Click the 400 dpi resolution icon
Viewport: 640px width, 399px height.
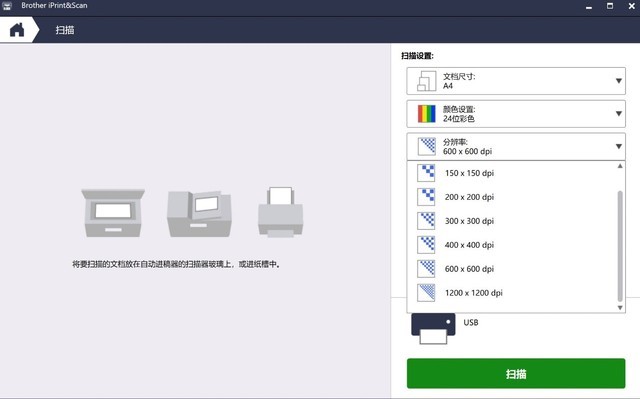tap(426, 245)
